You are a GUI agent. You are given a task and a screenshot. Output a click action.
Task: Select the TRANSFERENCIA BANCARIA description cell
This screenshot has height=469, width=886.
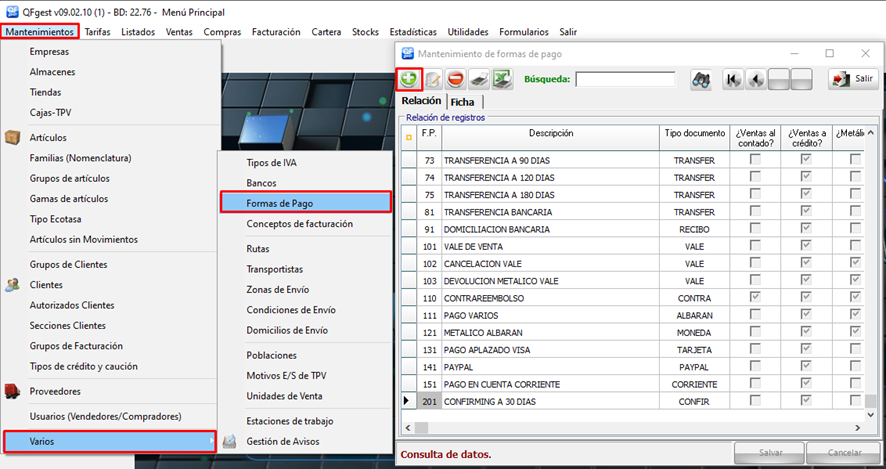[x=550, y=212]
